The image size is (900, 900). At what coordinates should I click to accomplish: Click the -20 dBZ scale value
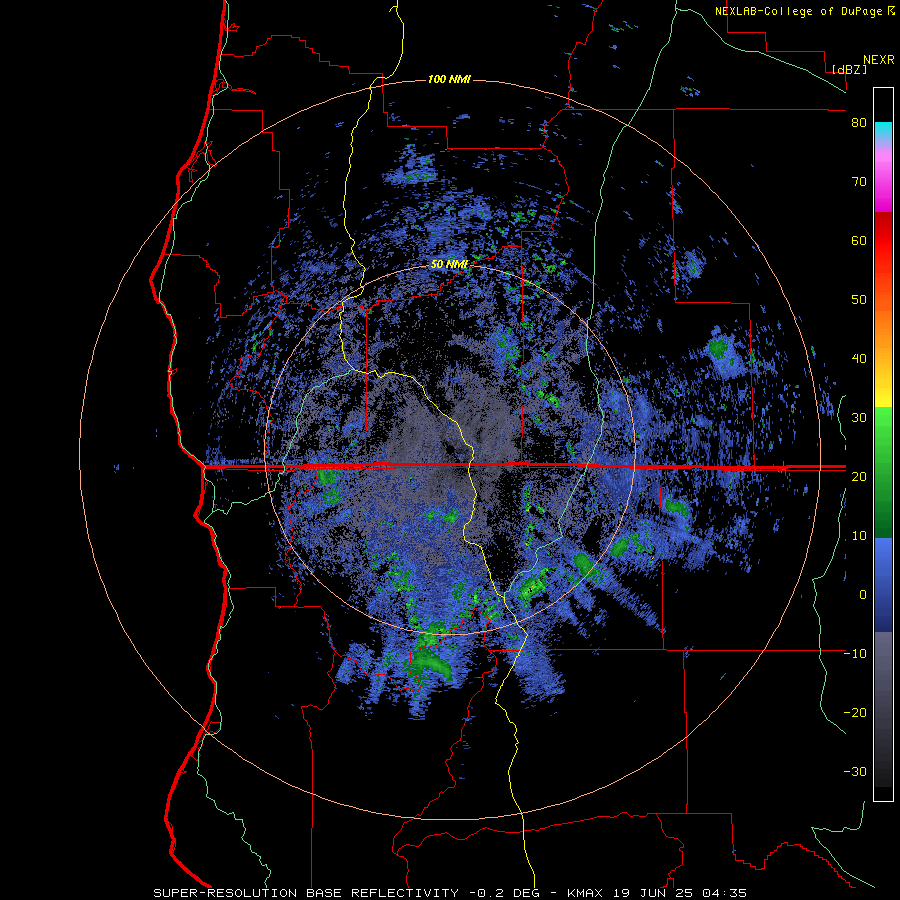point(855,712)
